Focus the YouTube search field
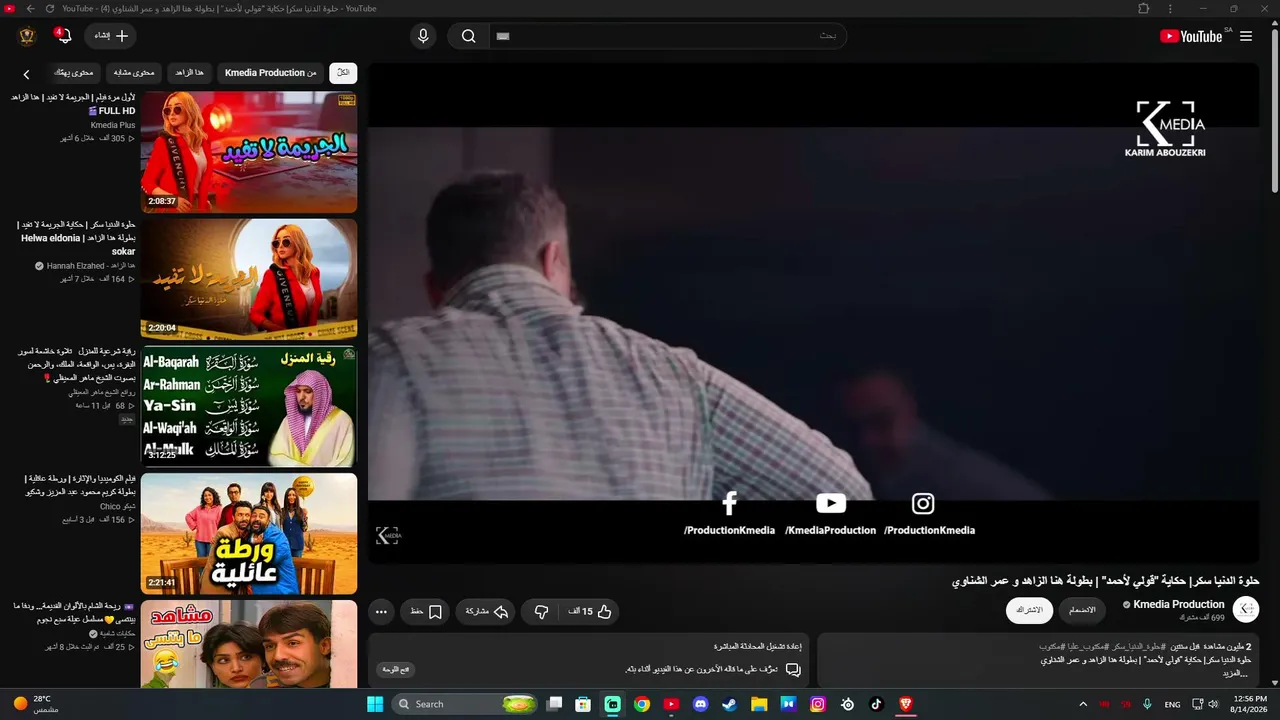1280x720 pixels. tap(667, 36)
